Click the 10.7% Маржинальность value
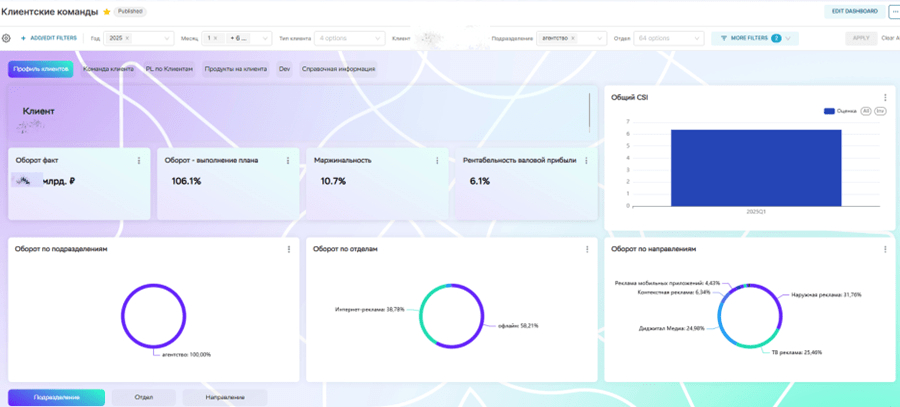 point(333,181)
